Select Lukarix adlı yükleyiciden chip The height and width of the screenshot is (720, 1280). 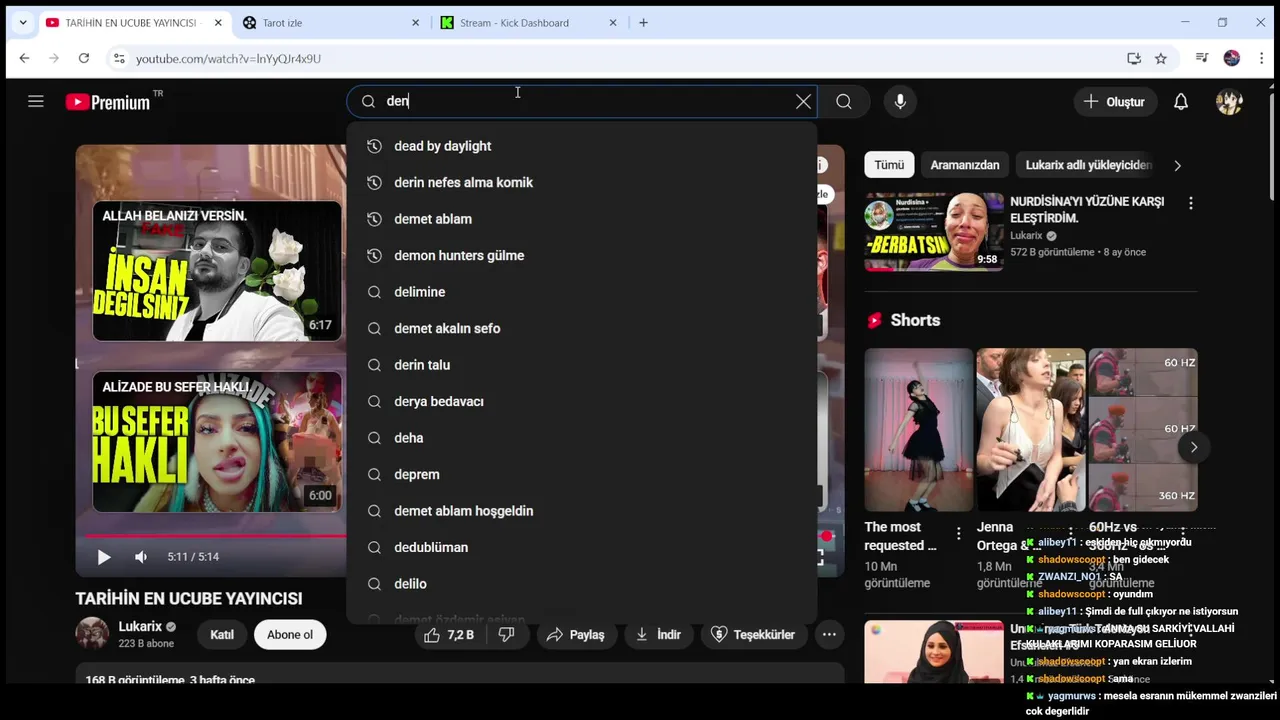point(1089,165)
